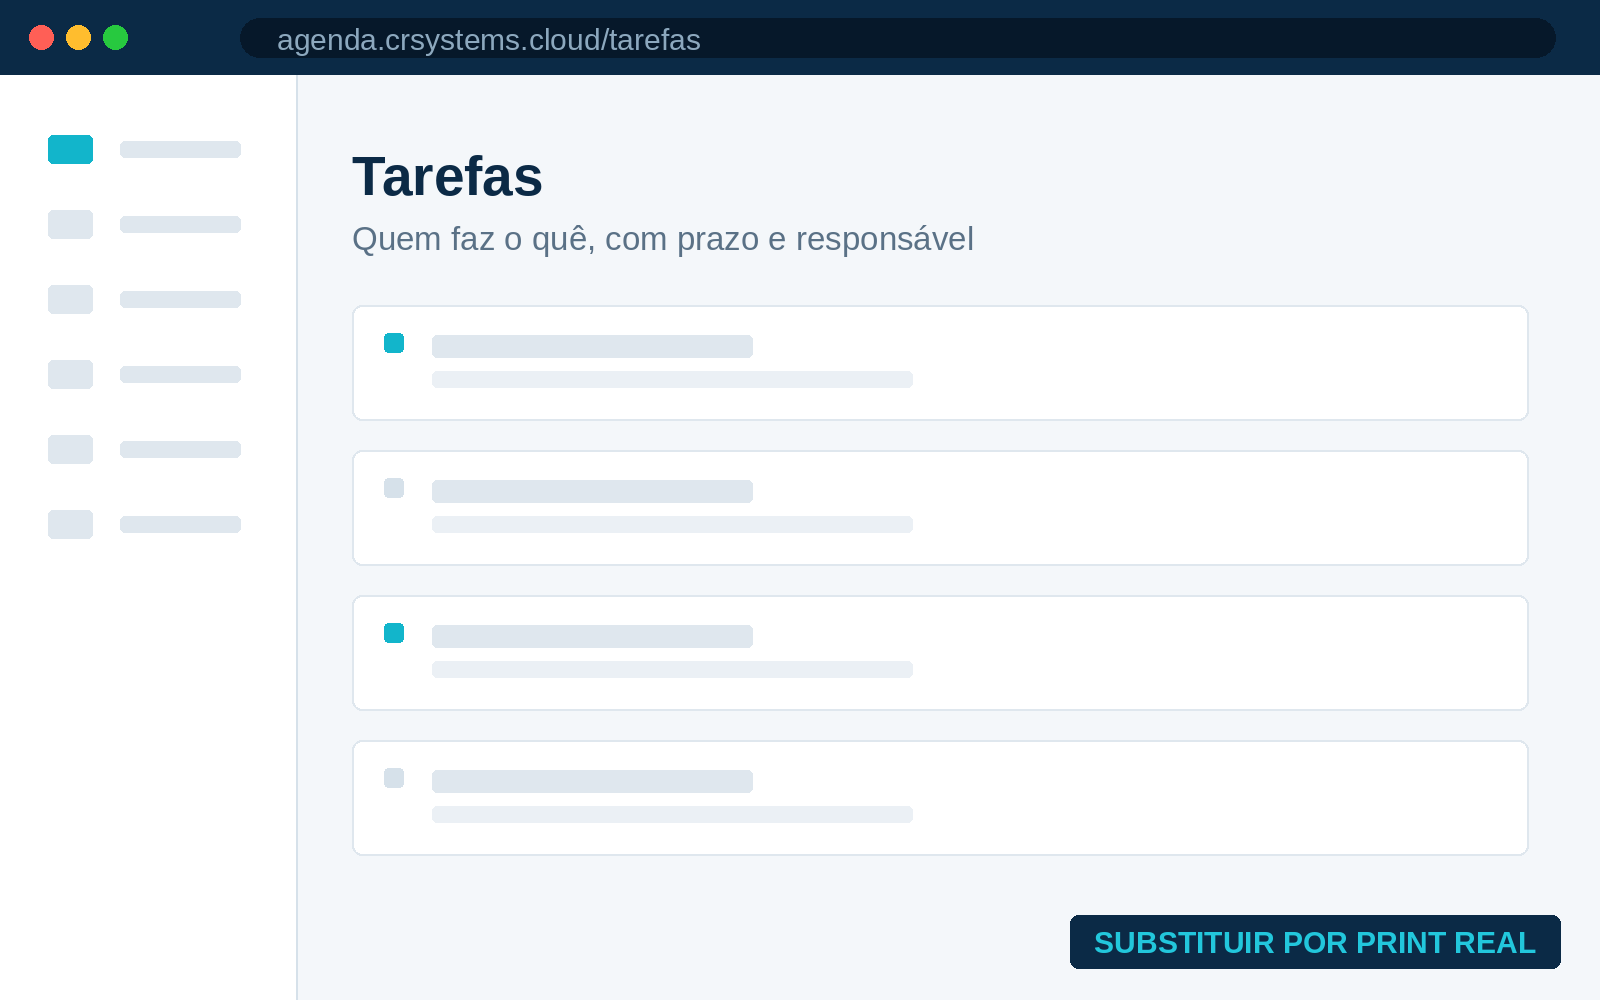Viewport: 1600px width, 1000px height.
Task: Close the window with the red button
Action: 41,37
